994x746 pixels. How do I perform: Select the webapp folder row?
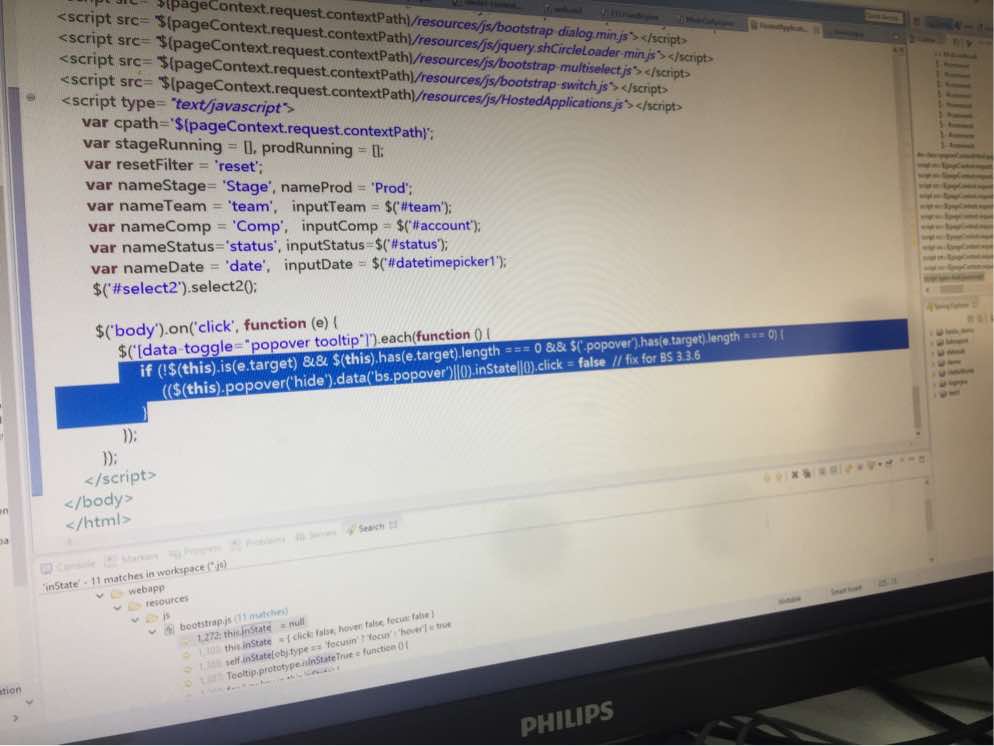pos(139,591)
